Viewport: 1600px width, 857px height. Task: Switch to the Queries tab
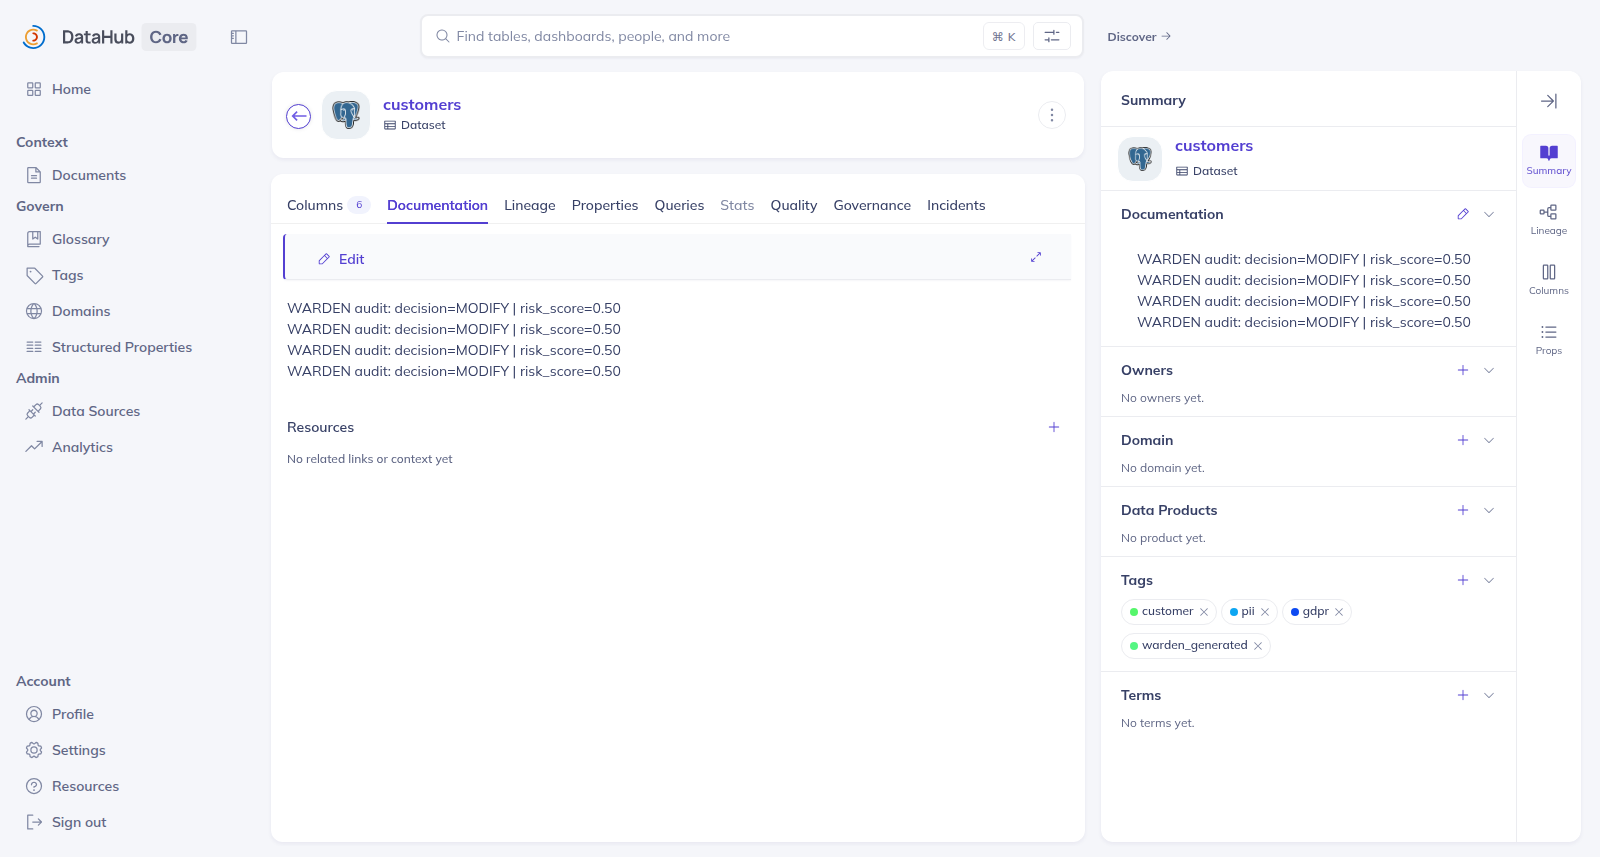[x=679, y=205]
